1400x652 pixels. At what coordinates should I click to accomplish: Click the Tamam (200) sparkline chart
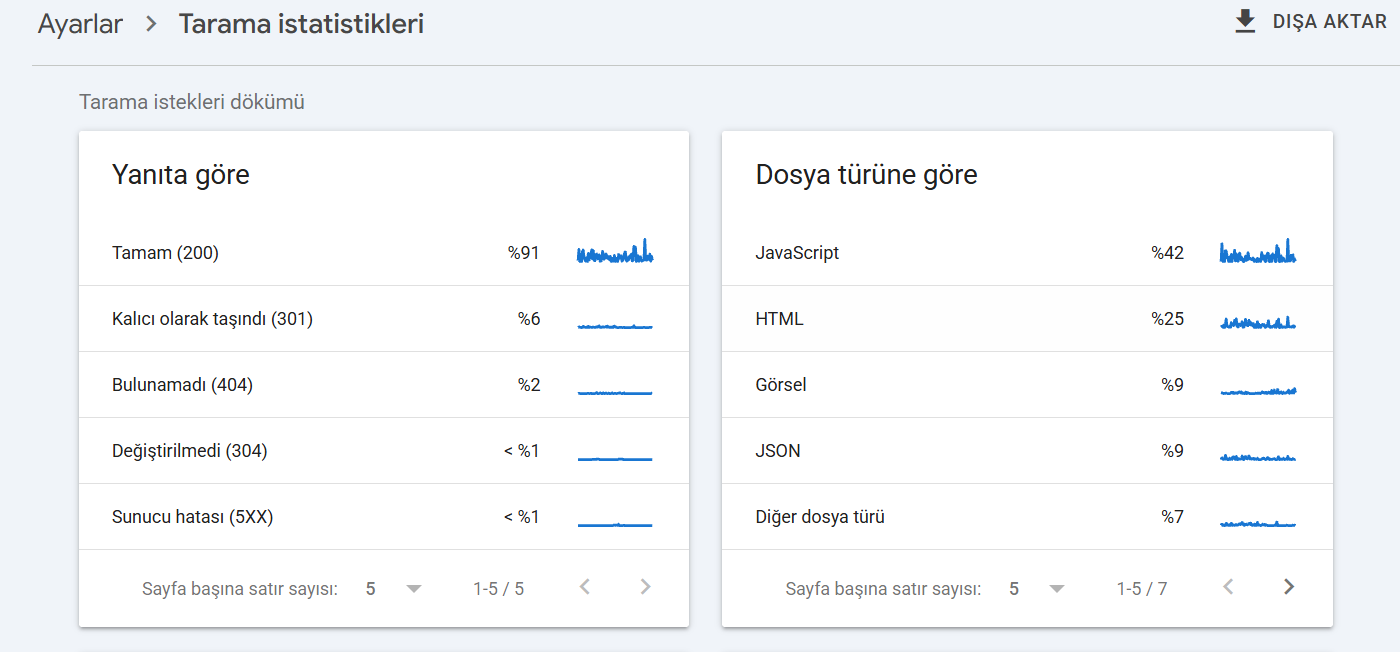pos(615,251)
